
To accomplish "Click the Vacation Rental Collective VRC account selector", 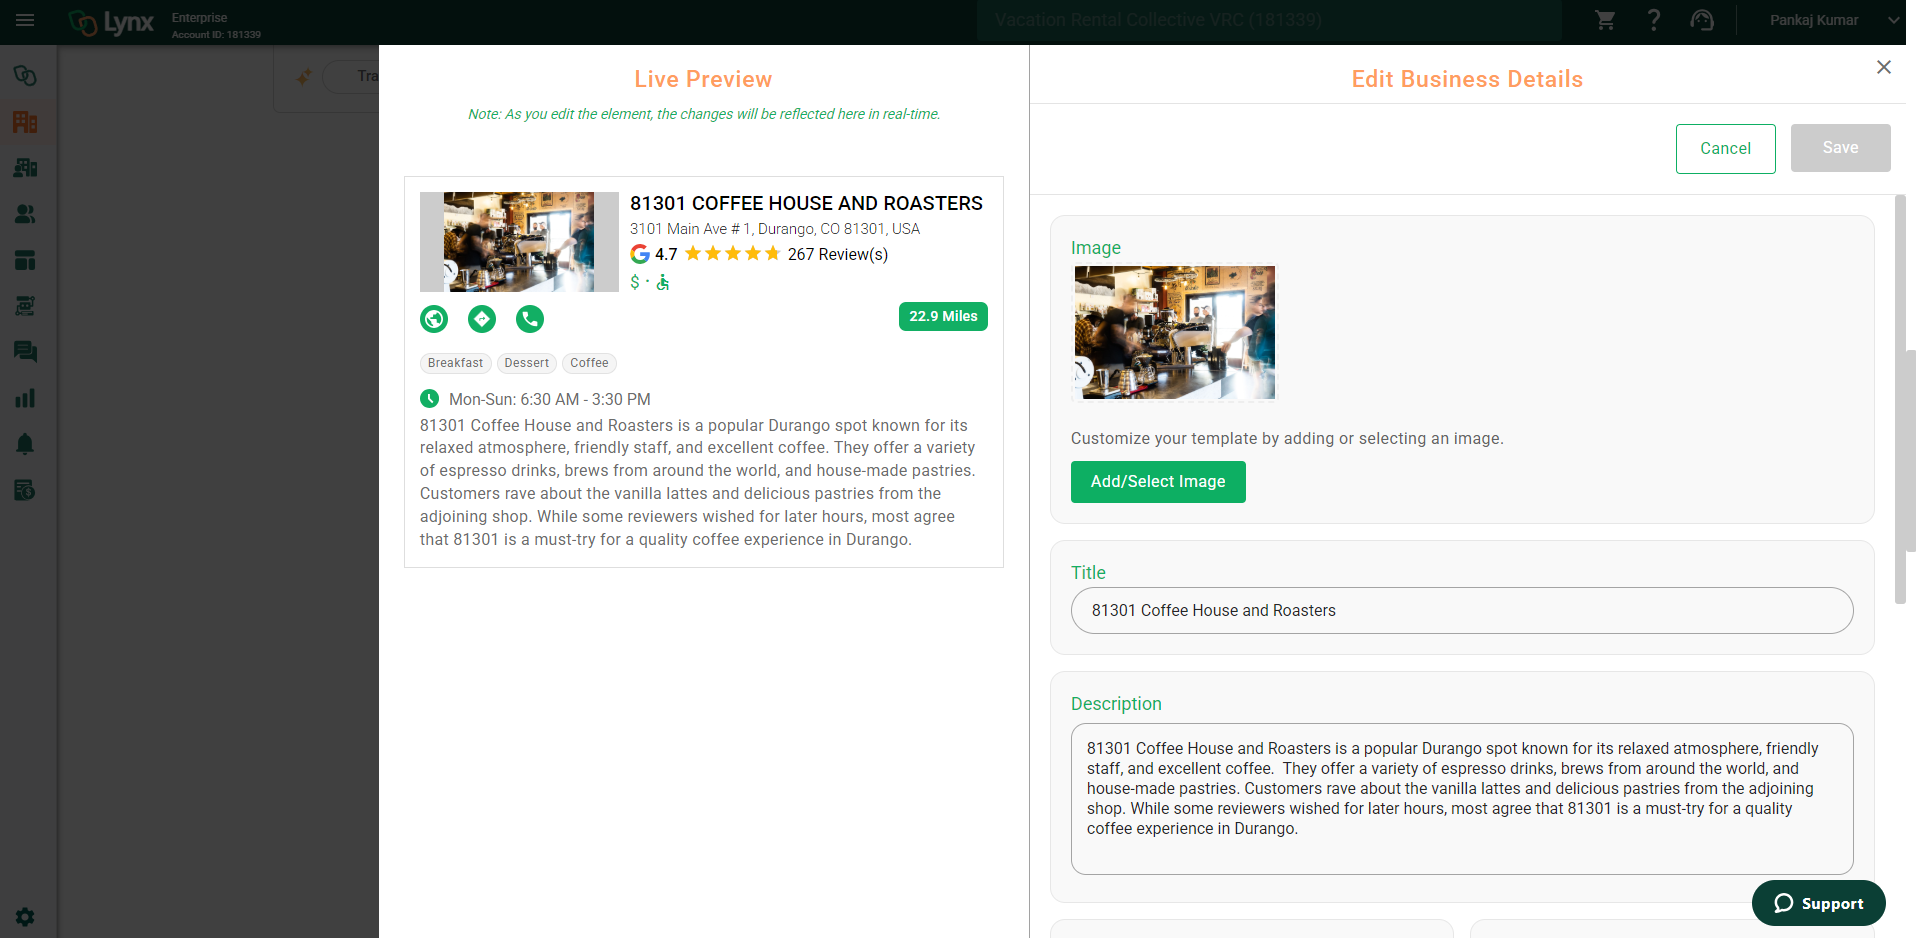I will pos(1269,20).
